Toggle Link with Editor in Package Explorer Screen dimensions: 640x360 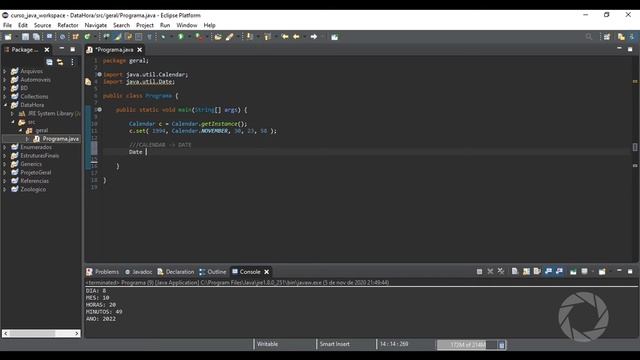click(x=60, y=62)
